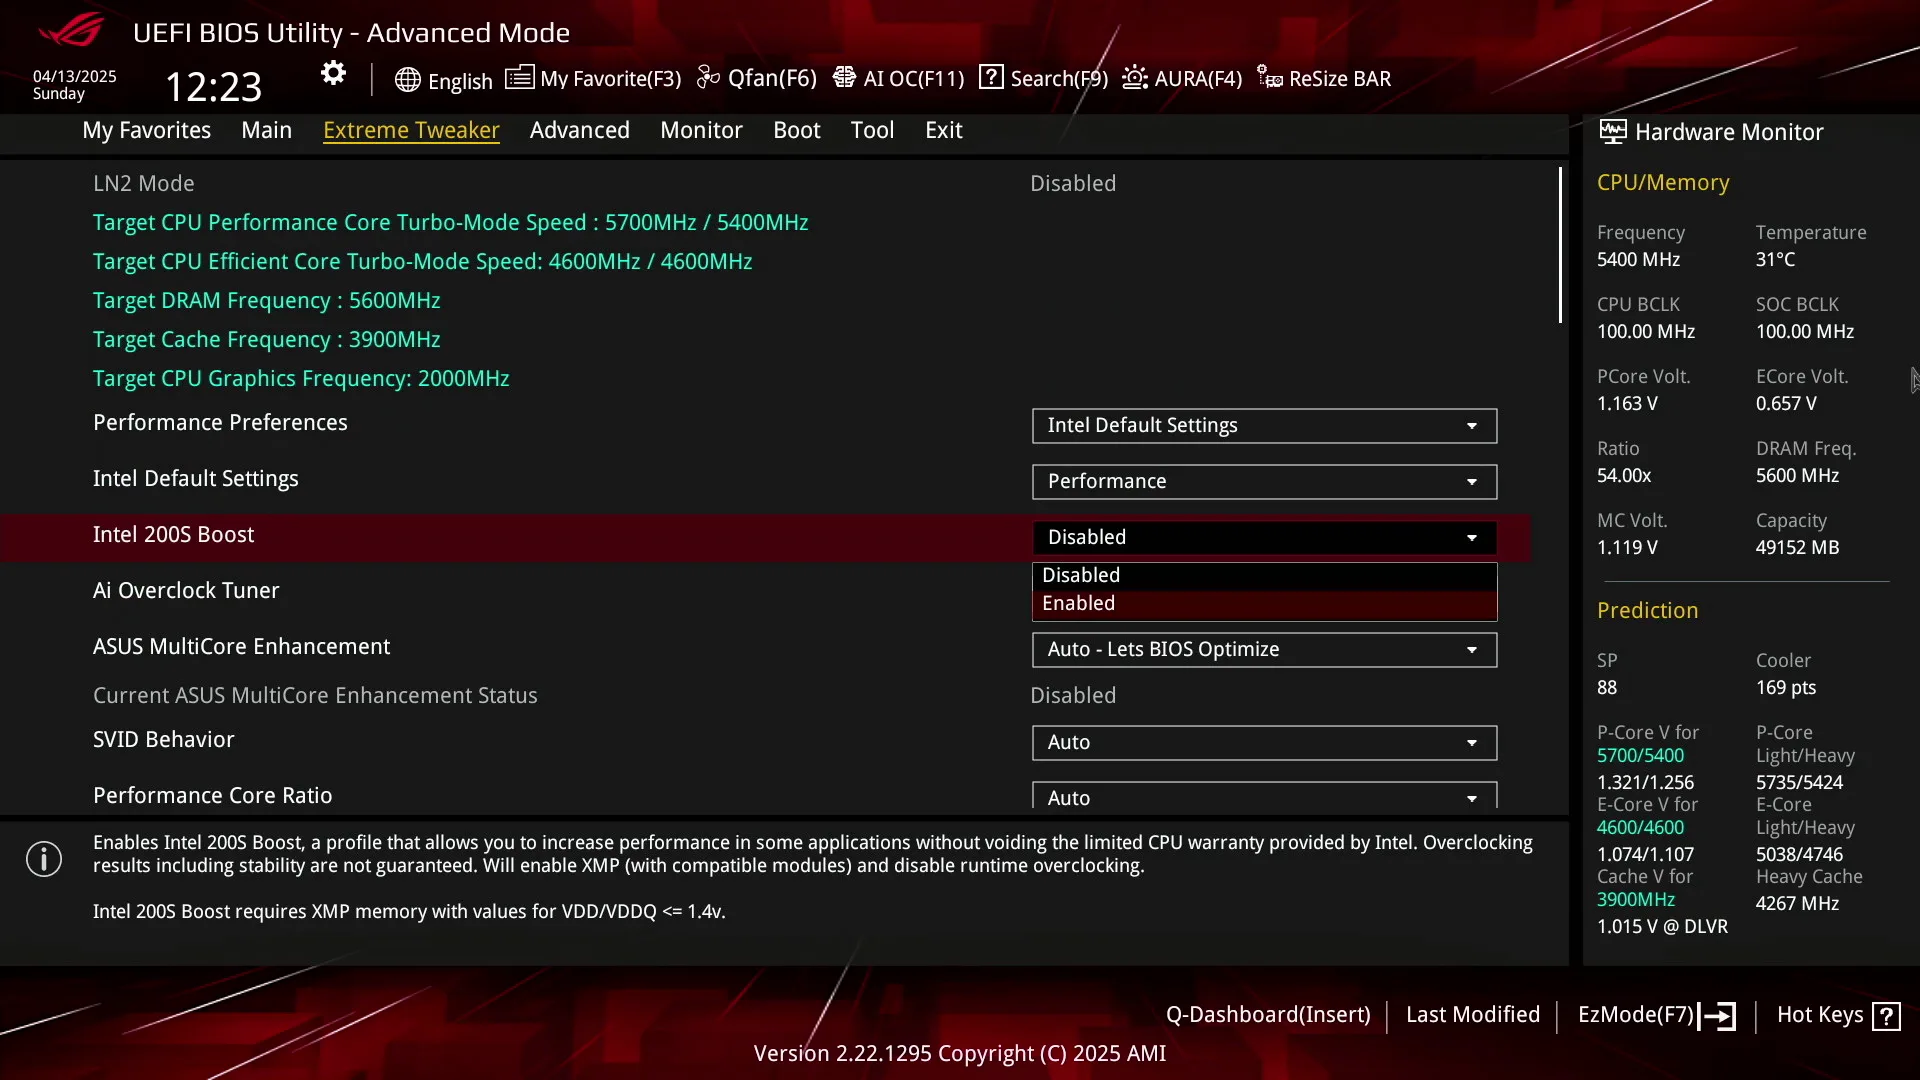
Task: Click the AURA lighting icon
Action: click(1135, 78)
